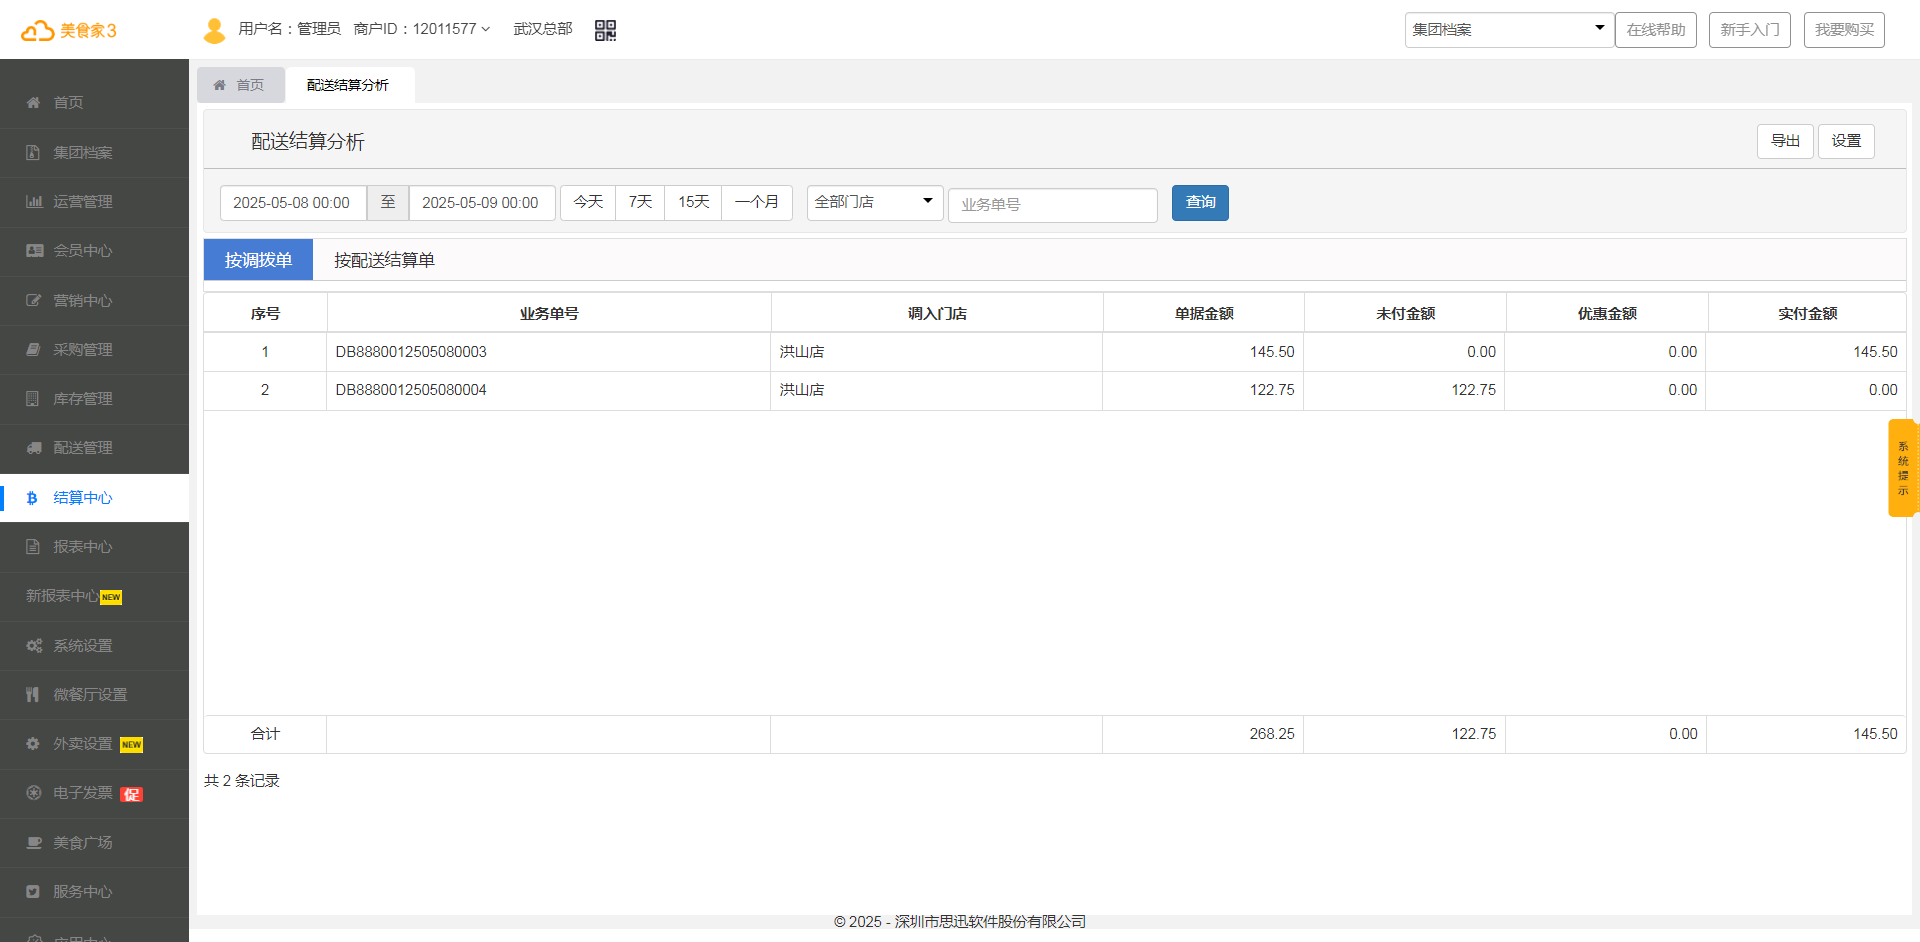Click the 系统提示 side panel tab

(x=1902, y=468)
